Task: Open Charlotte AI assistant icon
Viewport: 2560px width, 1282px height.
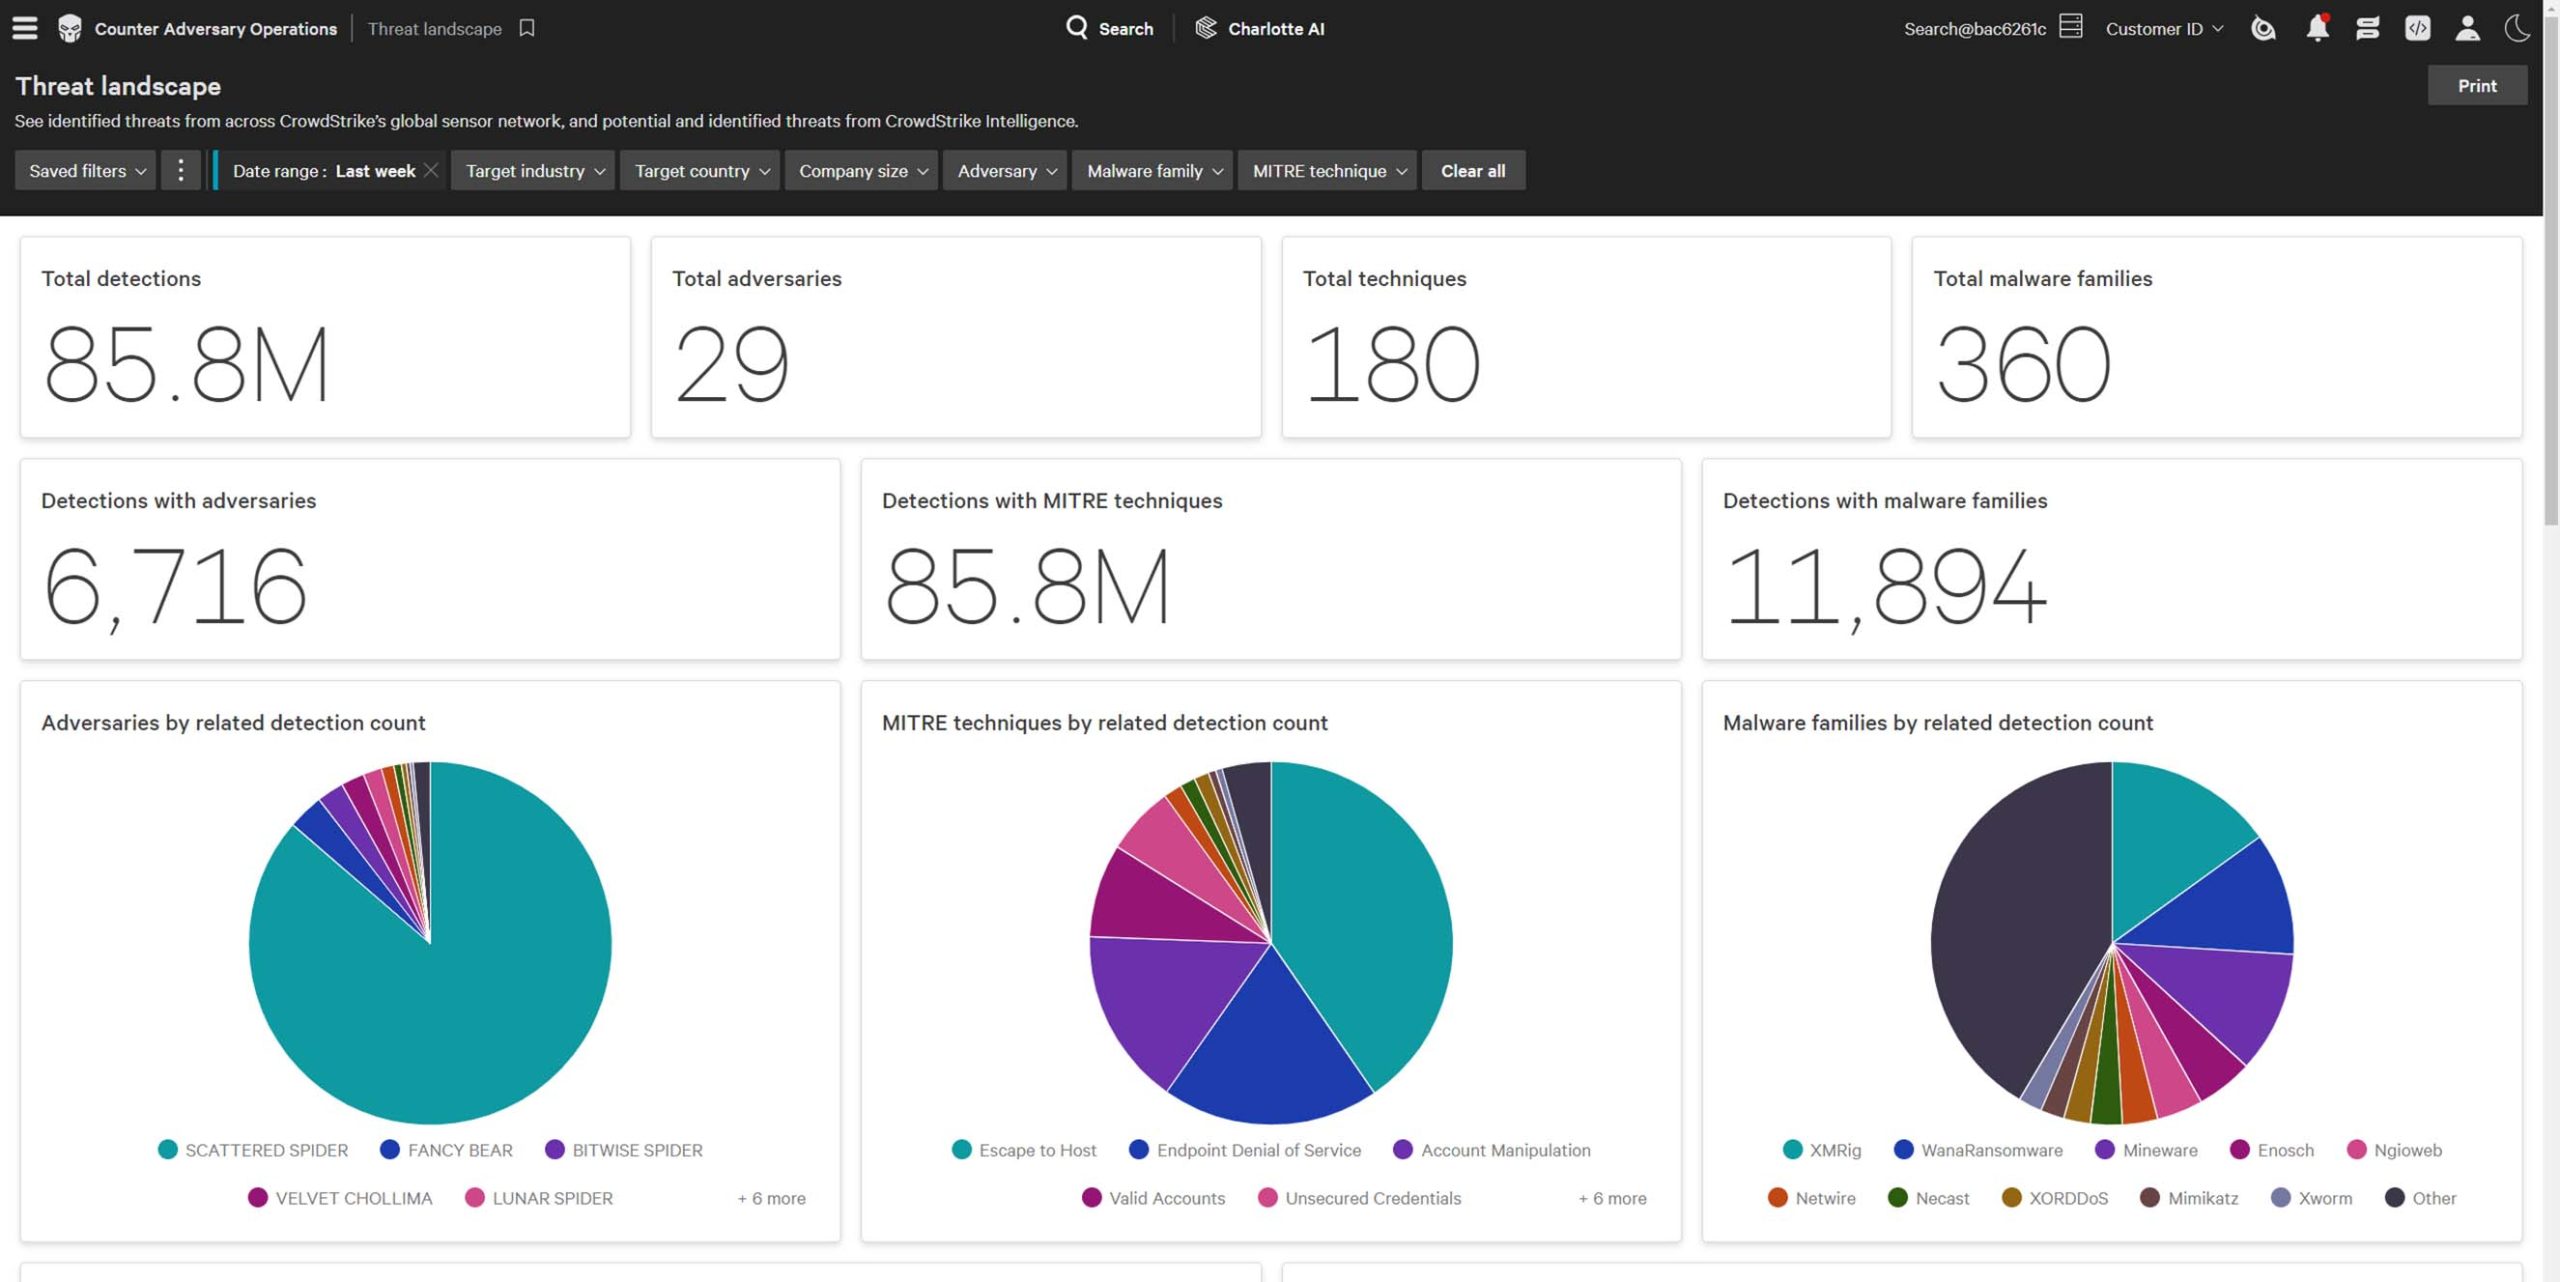Action: point(1206,28)
